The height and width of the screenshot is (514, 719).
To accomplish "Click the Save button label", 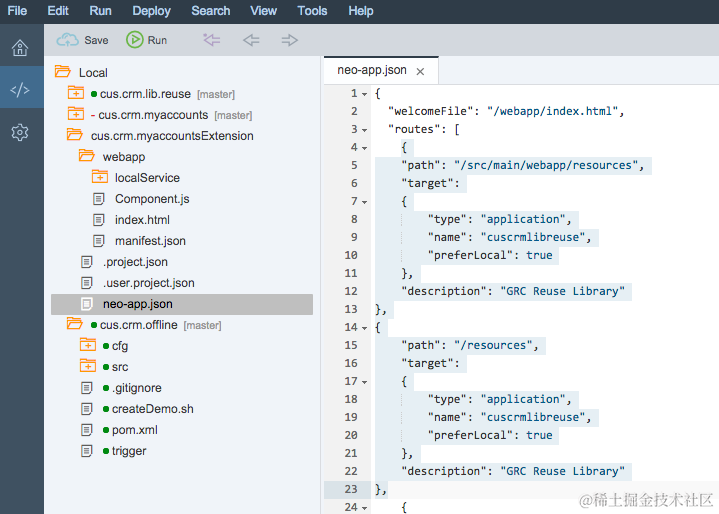I will pos(96,40).
